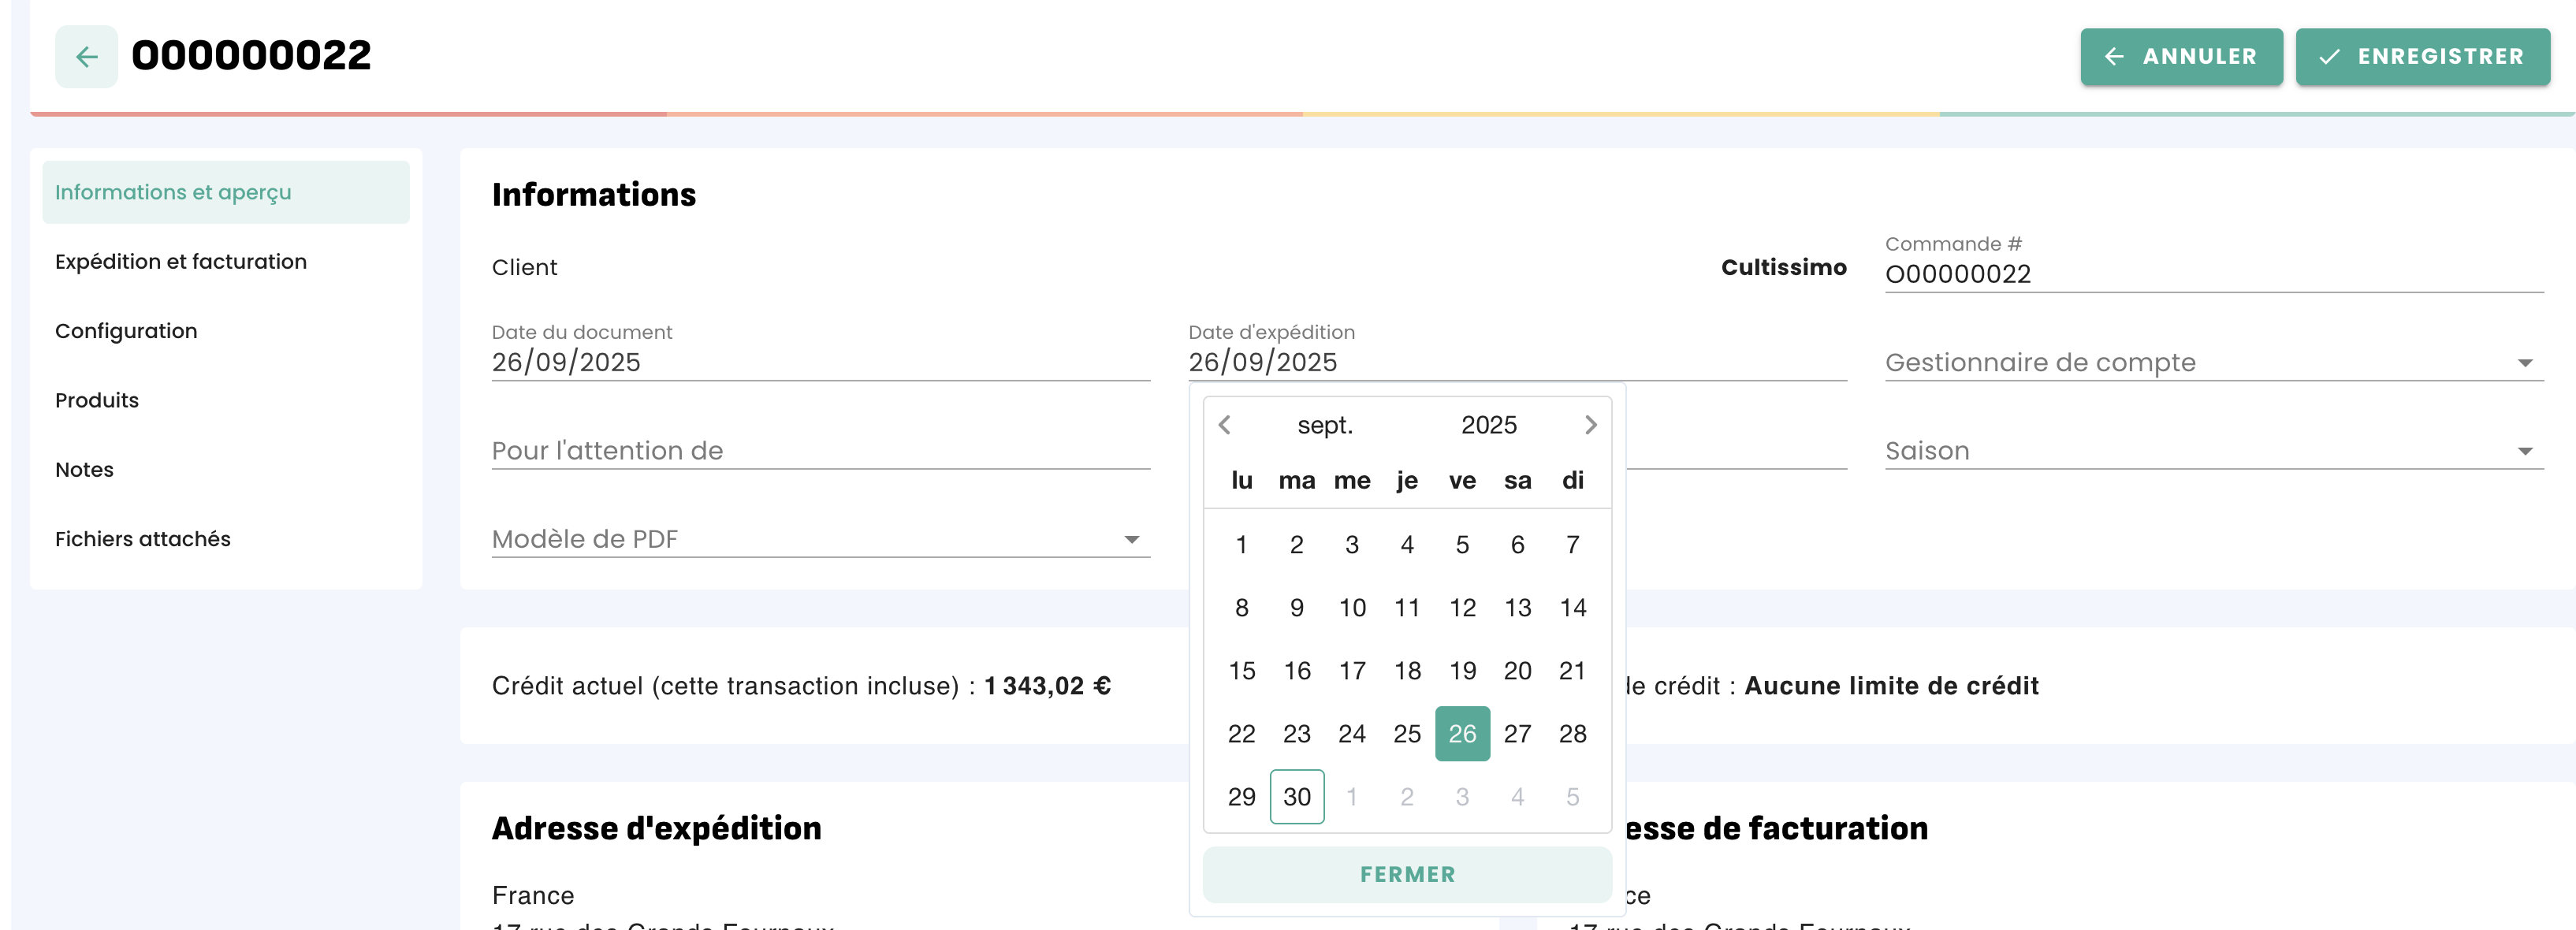Switch to the Produits section
This screenshot has height=930, width=2576.
(97, 400)
